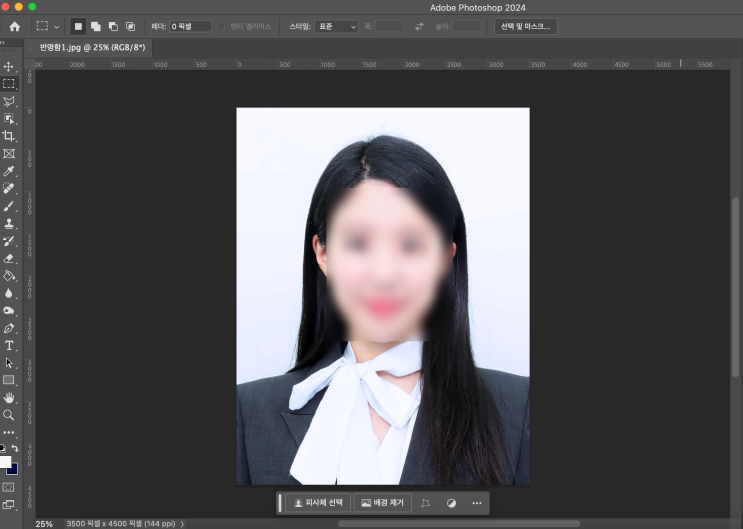The image size is (743, 529).
Task: Select the Sponge tool
Action: tap(9, 310)
